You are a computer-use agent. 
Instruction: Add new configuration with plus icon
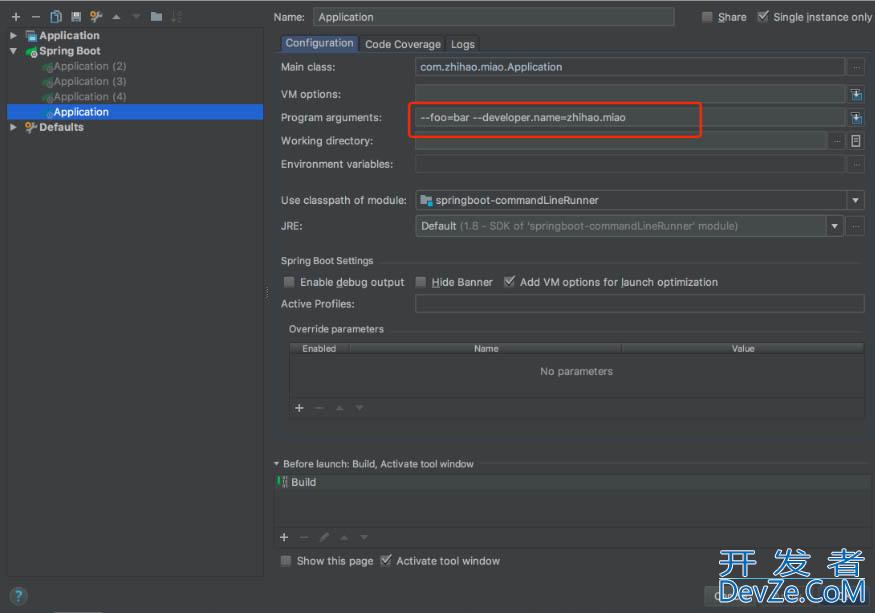click(x=16, y=17)
